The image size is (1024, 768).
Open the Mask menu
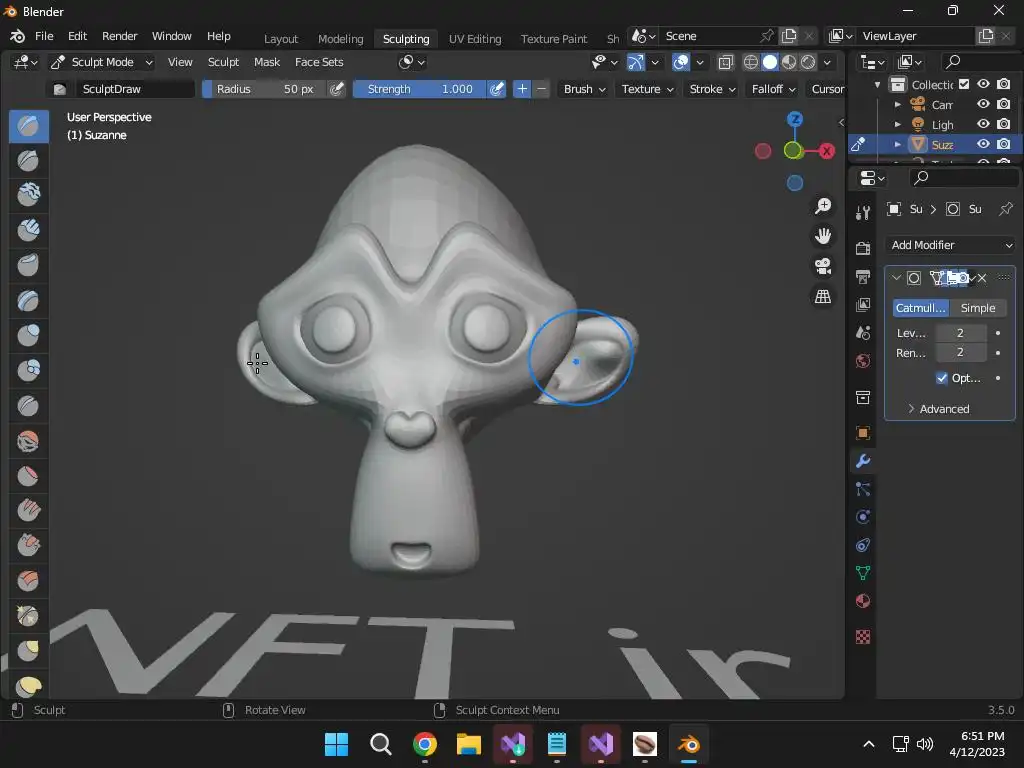(266, 62)
